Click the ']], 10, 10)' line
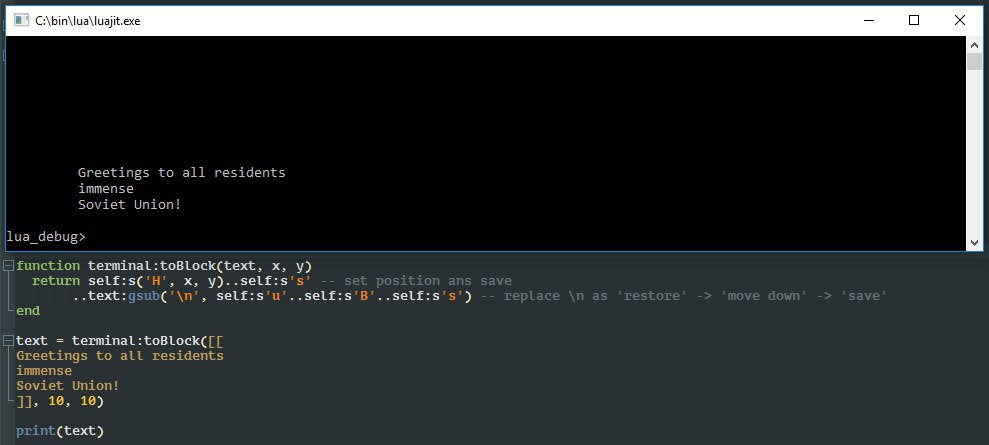The image size is (989, 445). [60, 401]
